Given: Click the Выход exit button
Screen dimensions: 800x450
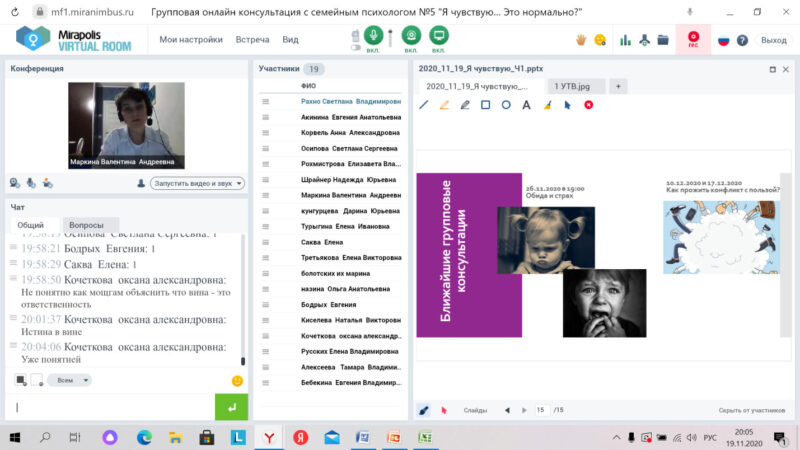Looking at the screenshot, I should 773,40.
